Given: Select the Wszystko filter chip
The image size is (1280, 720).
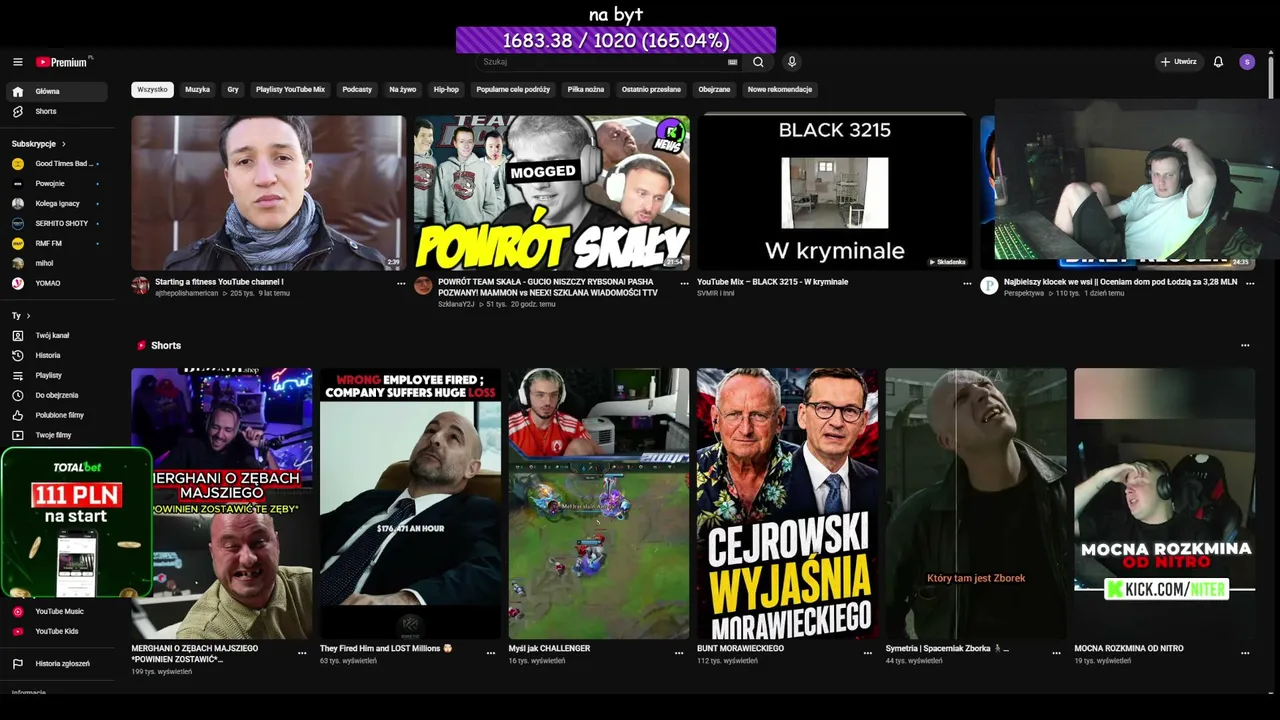Looking at the screenshot, I should tap(152, 89).
